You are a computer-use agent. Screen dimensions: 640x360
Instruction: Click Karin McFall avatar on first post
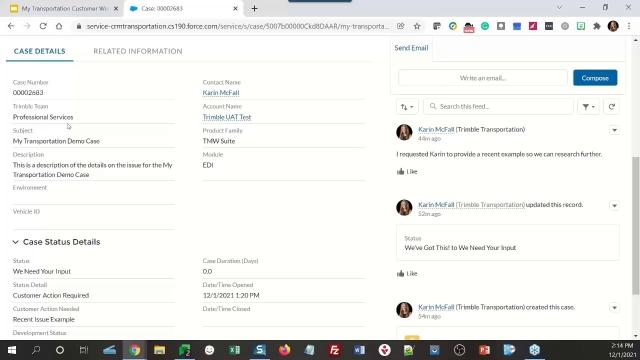404,132
